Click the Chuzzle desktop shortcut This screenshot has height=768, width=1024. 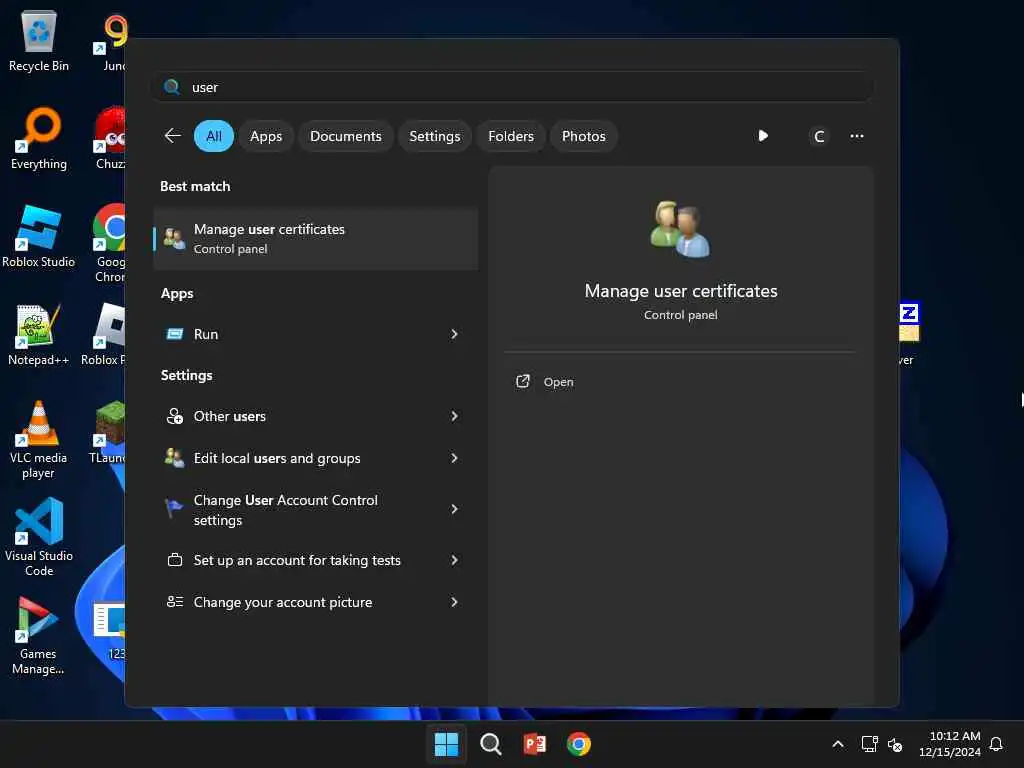[x=110, y=138]
